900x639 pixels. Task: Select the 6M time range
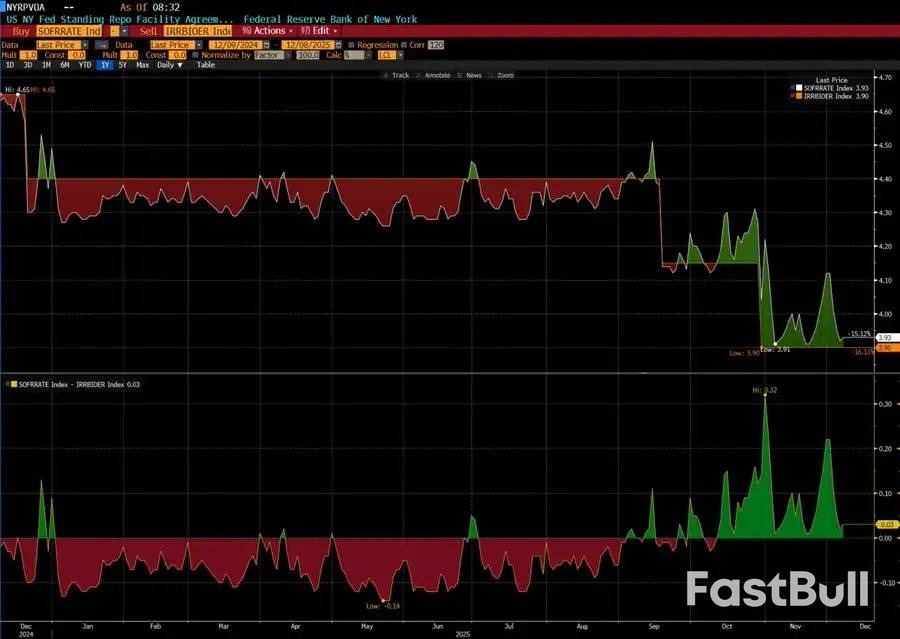(x=64, y=65)
